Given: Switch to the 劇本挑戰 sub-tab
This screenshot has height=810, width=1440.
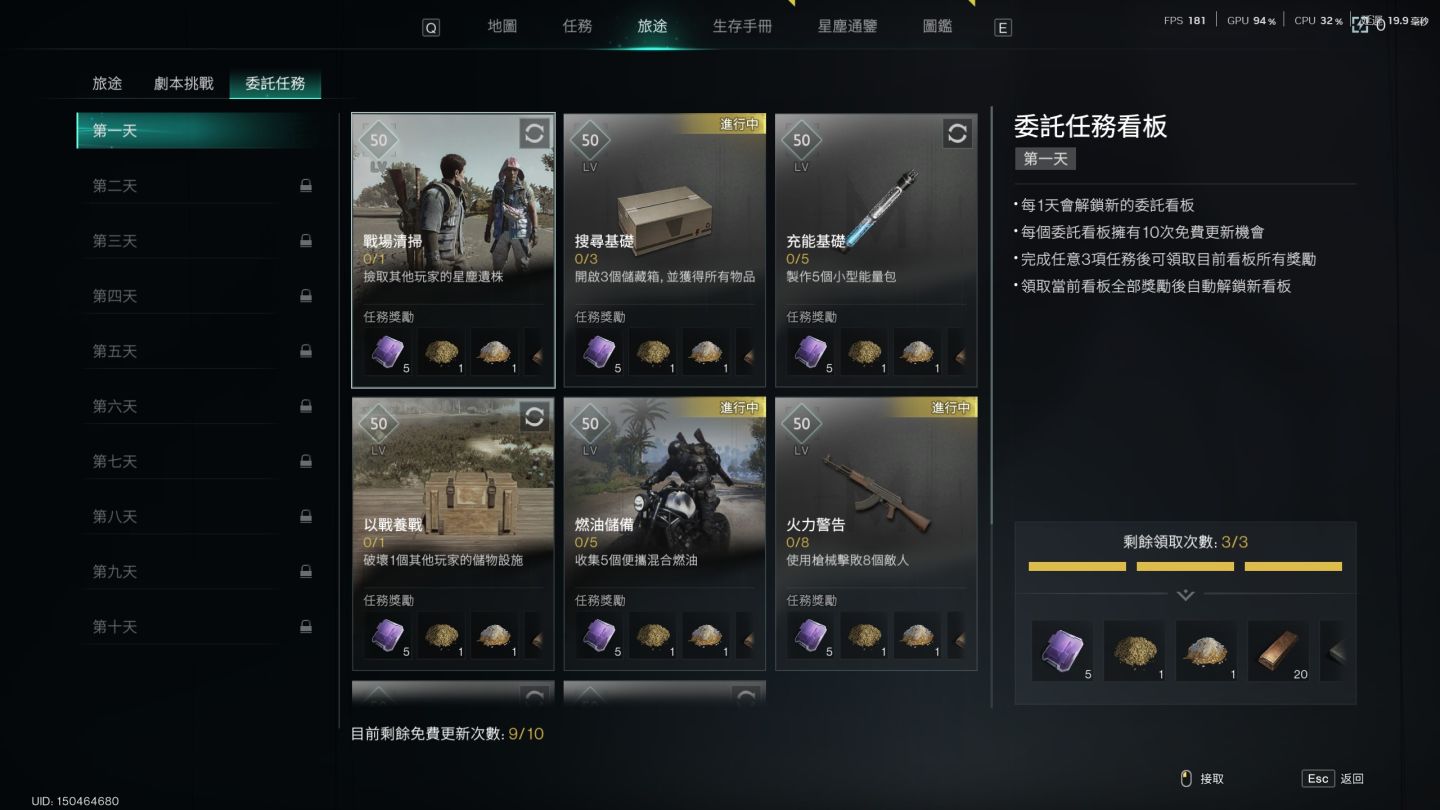Looking at the screenshot, I should point(184,84).
